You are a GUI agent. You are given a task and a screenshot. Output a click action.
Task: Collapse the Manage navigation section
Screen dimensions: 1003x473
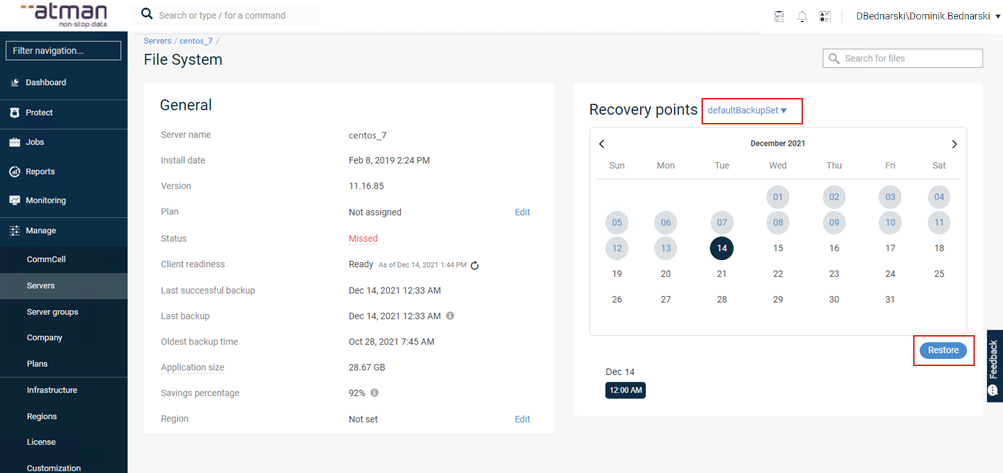point(41,230)
